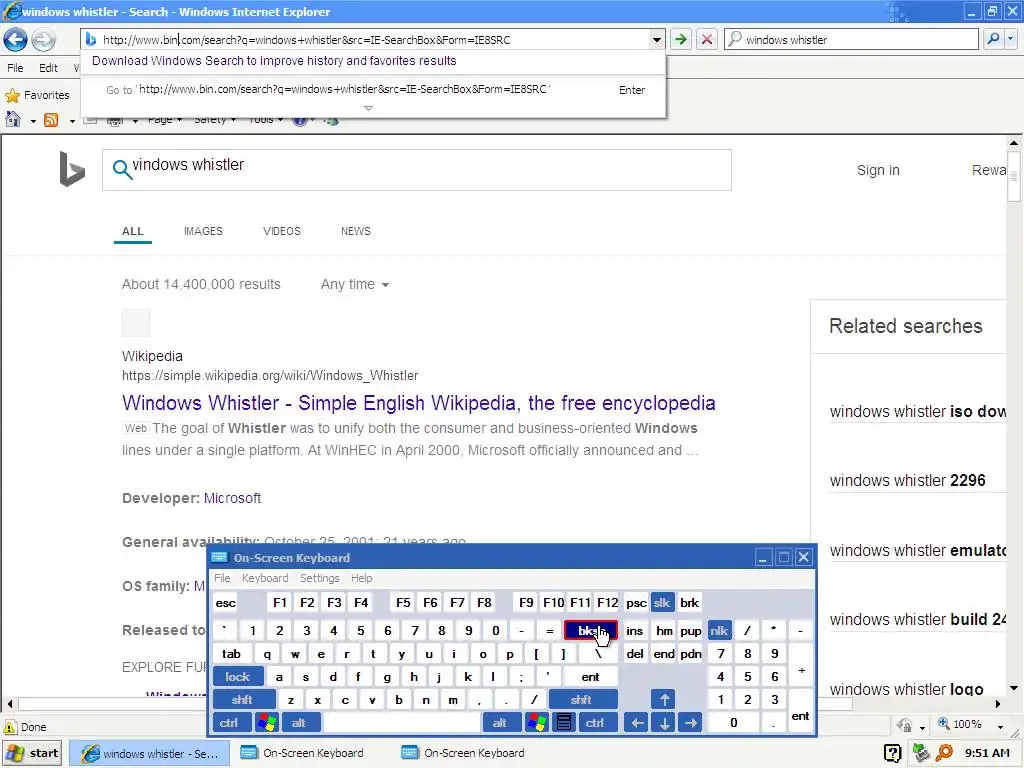Click the Bing logo on the page
The image size is (1024, 768).
(72, 169)
